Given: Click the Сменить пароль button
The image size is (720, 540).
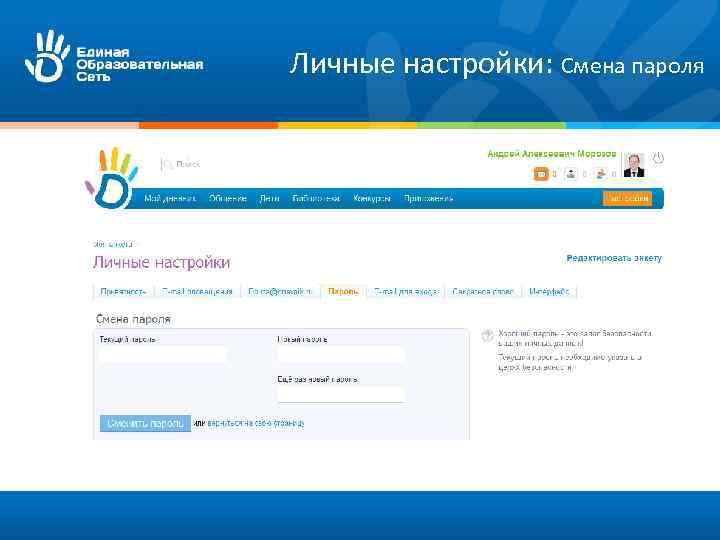Looking at the screenshot, I should pos(145,423).
